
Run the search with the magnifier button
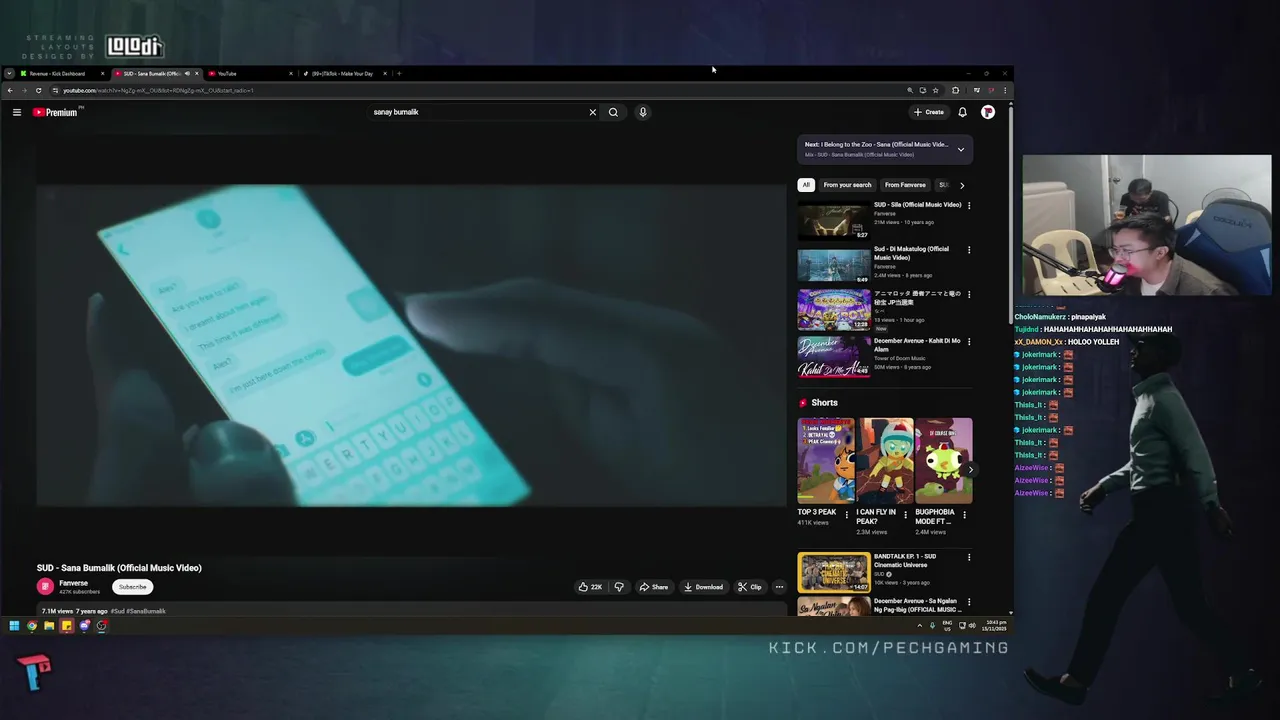point(613,112)
